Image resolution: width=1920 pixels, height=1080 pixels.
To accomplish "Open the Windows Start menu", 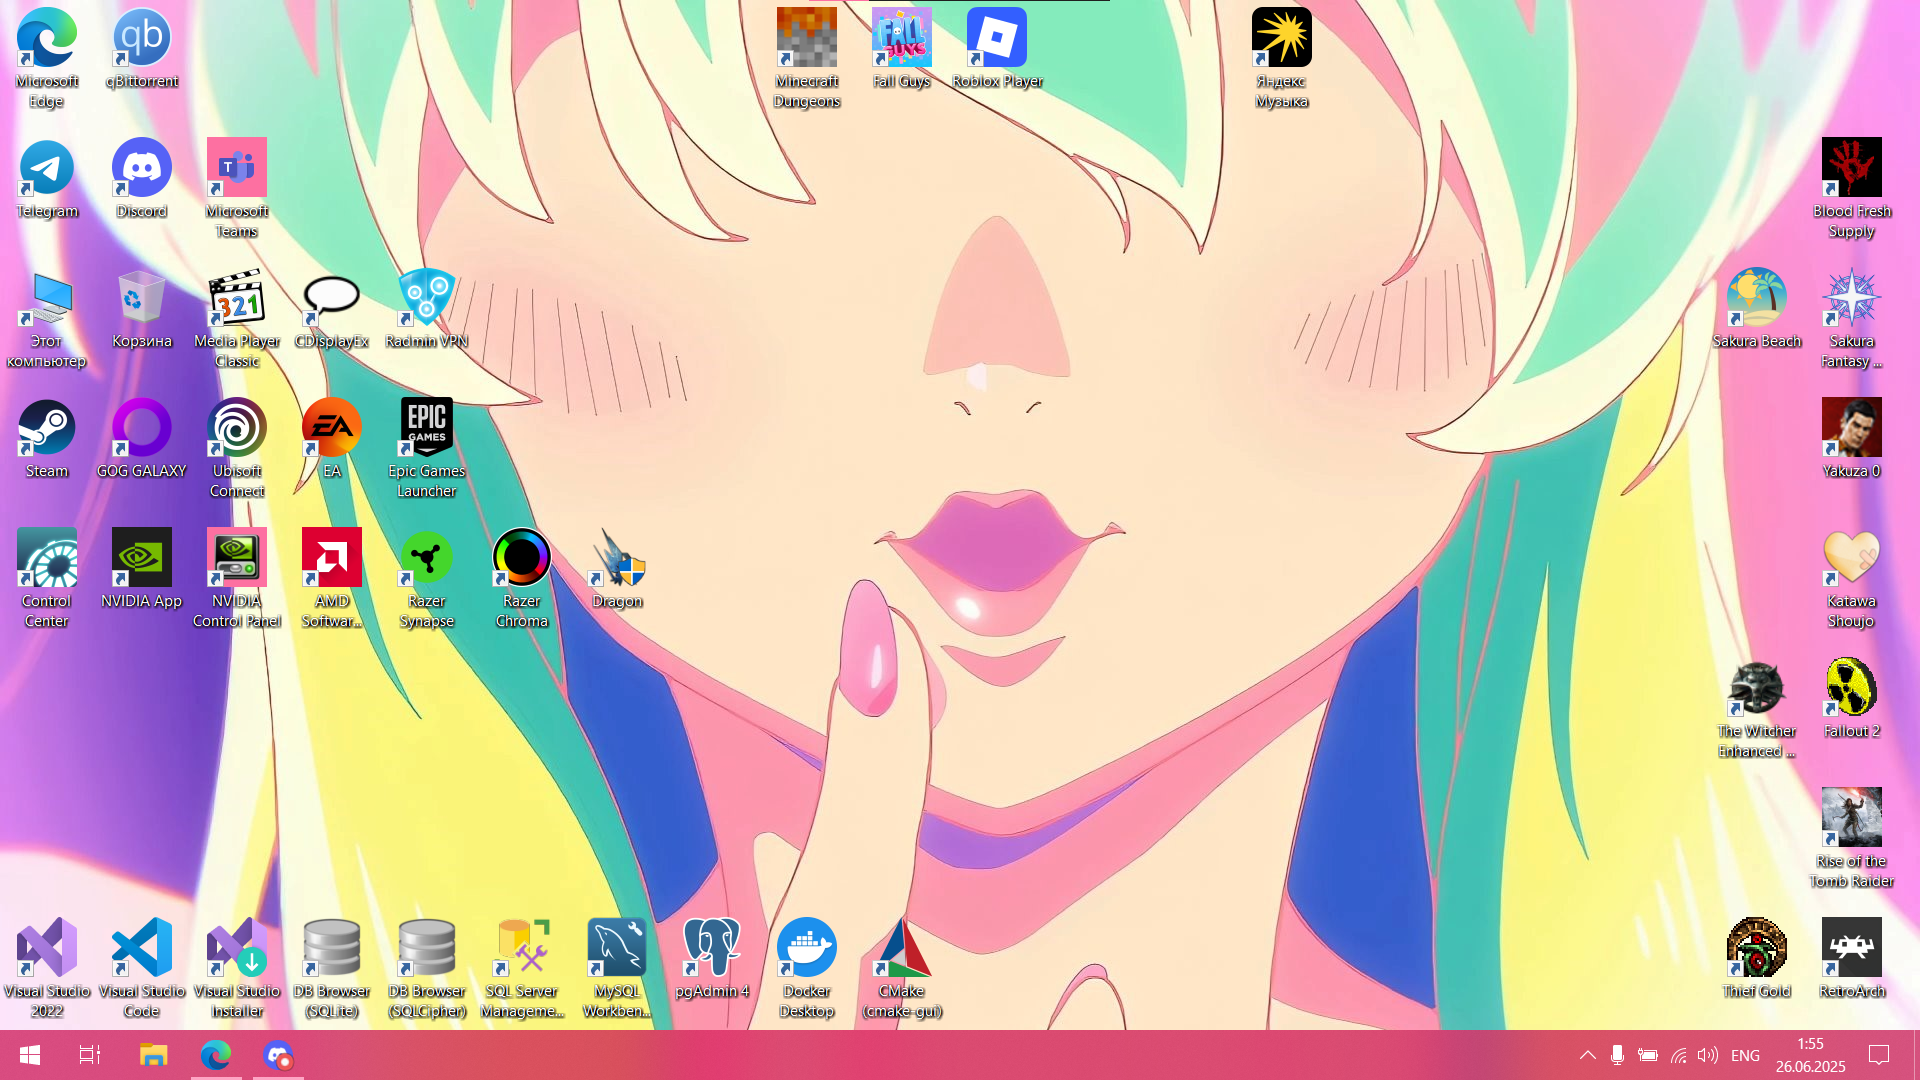I will 30,1055.
